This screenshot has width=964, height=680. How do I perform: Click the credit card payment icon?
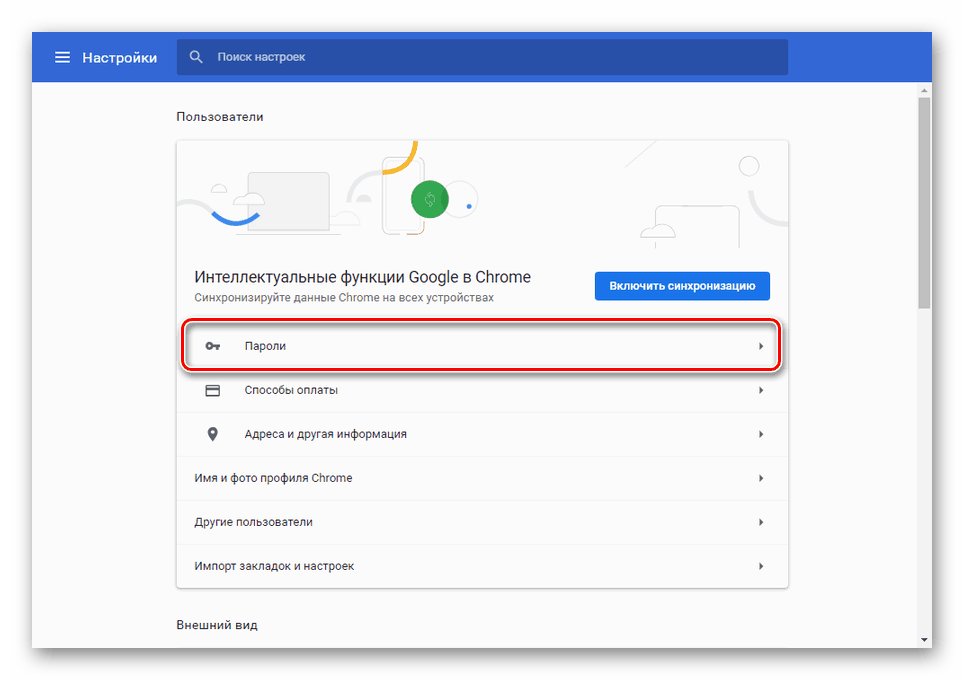tap(213, 390)
